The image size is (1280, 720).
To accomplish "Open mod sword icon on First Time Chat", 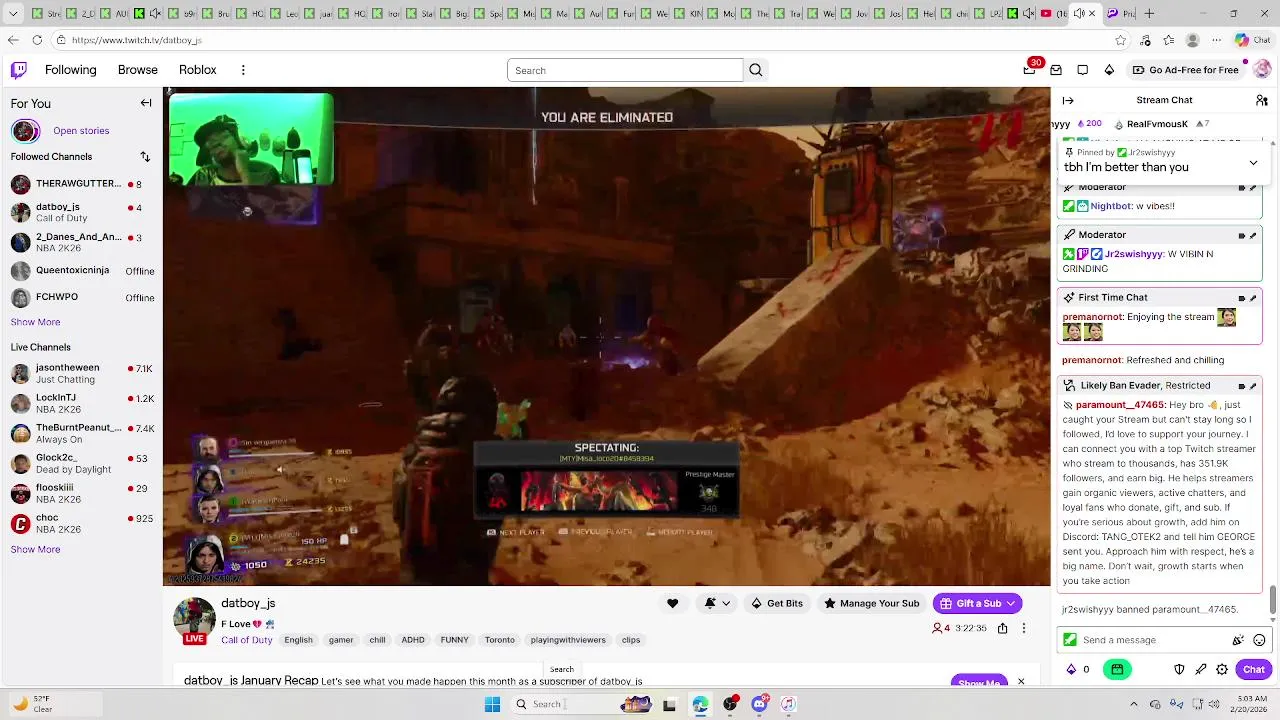I will pyautogui.click(x=1252, y=298).
